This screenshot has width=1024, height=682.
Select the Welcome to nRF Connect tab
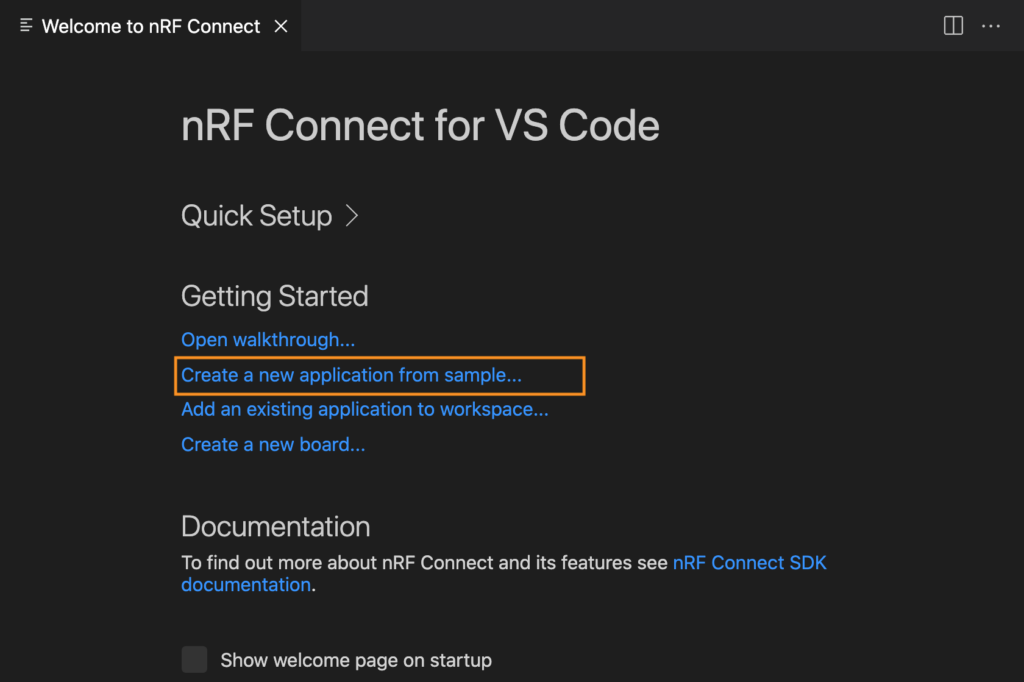coord(150,26)
